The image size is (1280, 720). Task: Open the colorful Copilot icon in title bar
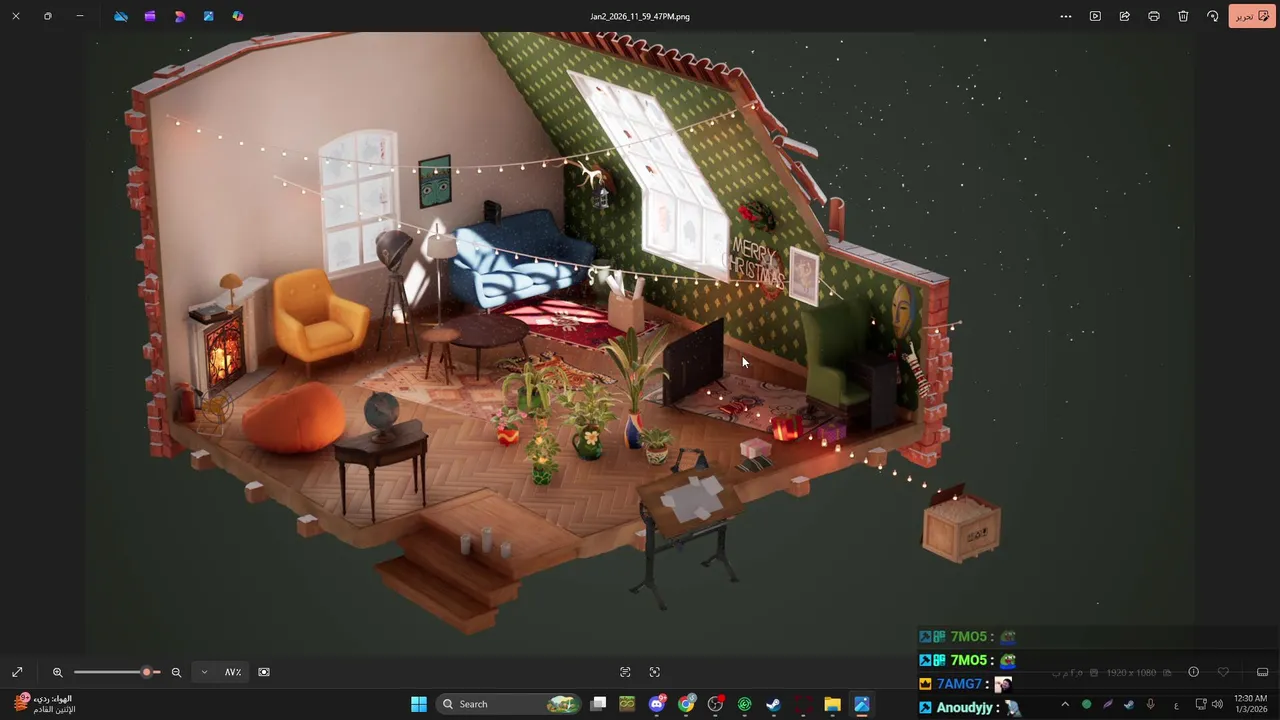tap(238, 16)
